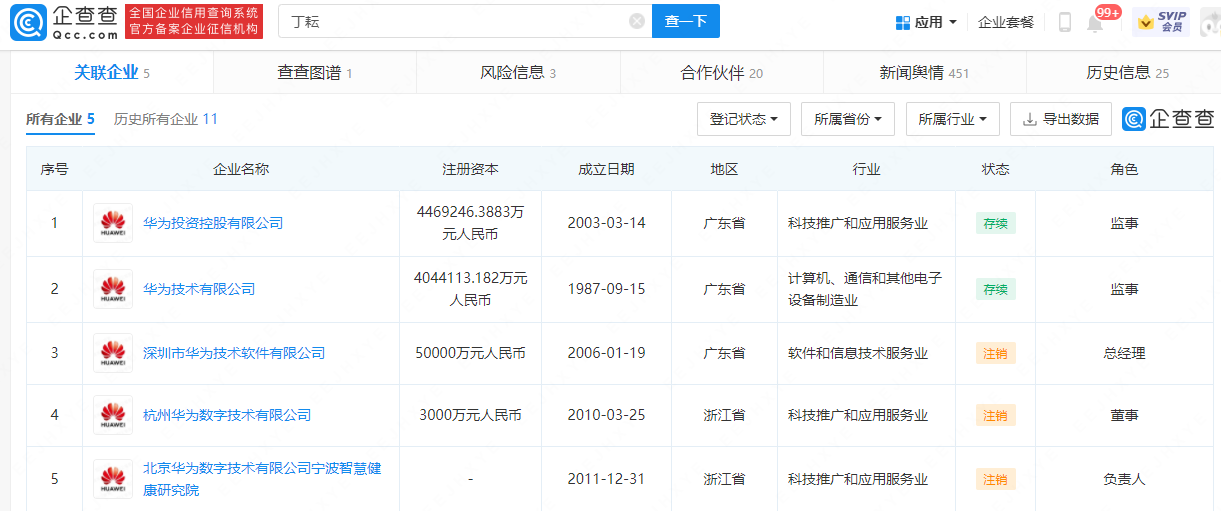Click the 注销 tag of 杭州华为数字技术
Image resolution: width=1221 pixels, height=511 pixels.
click(995, 415)
